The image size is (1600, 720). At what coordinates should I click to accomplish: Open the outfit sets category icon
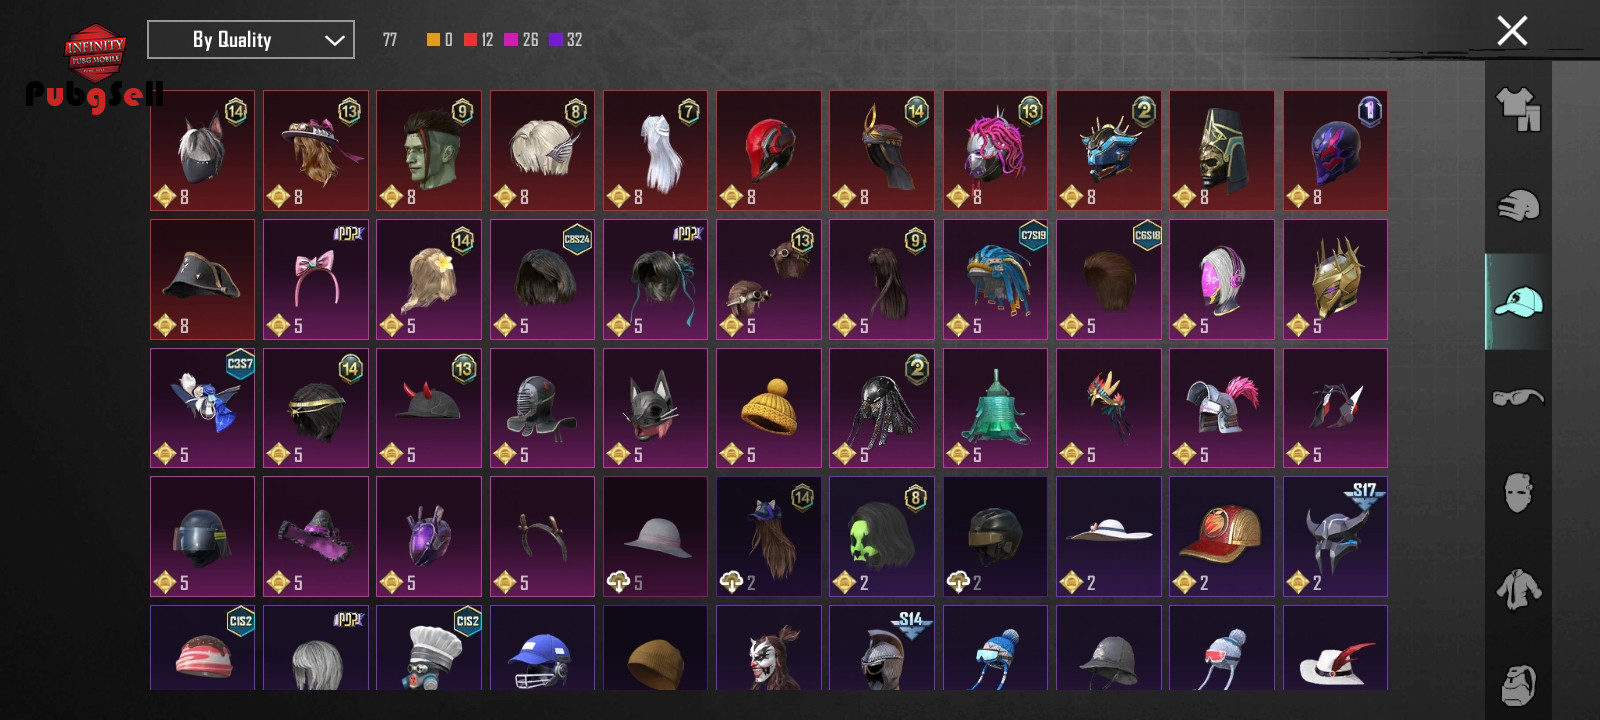tap(1518, 109)
